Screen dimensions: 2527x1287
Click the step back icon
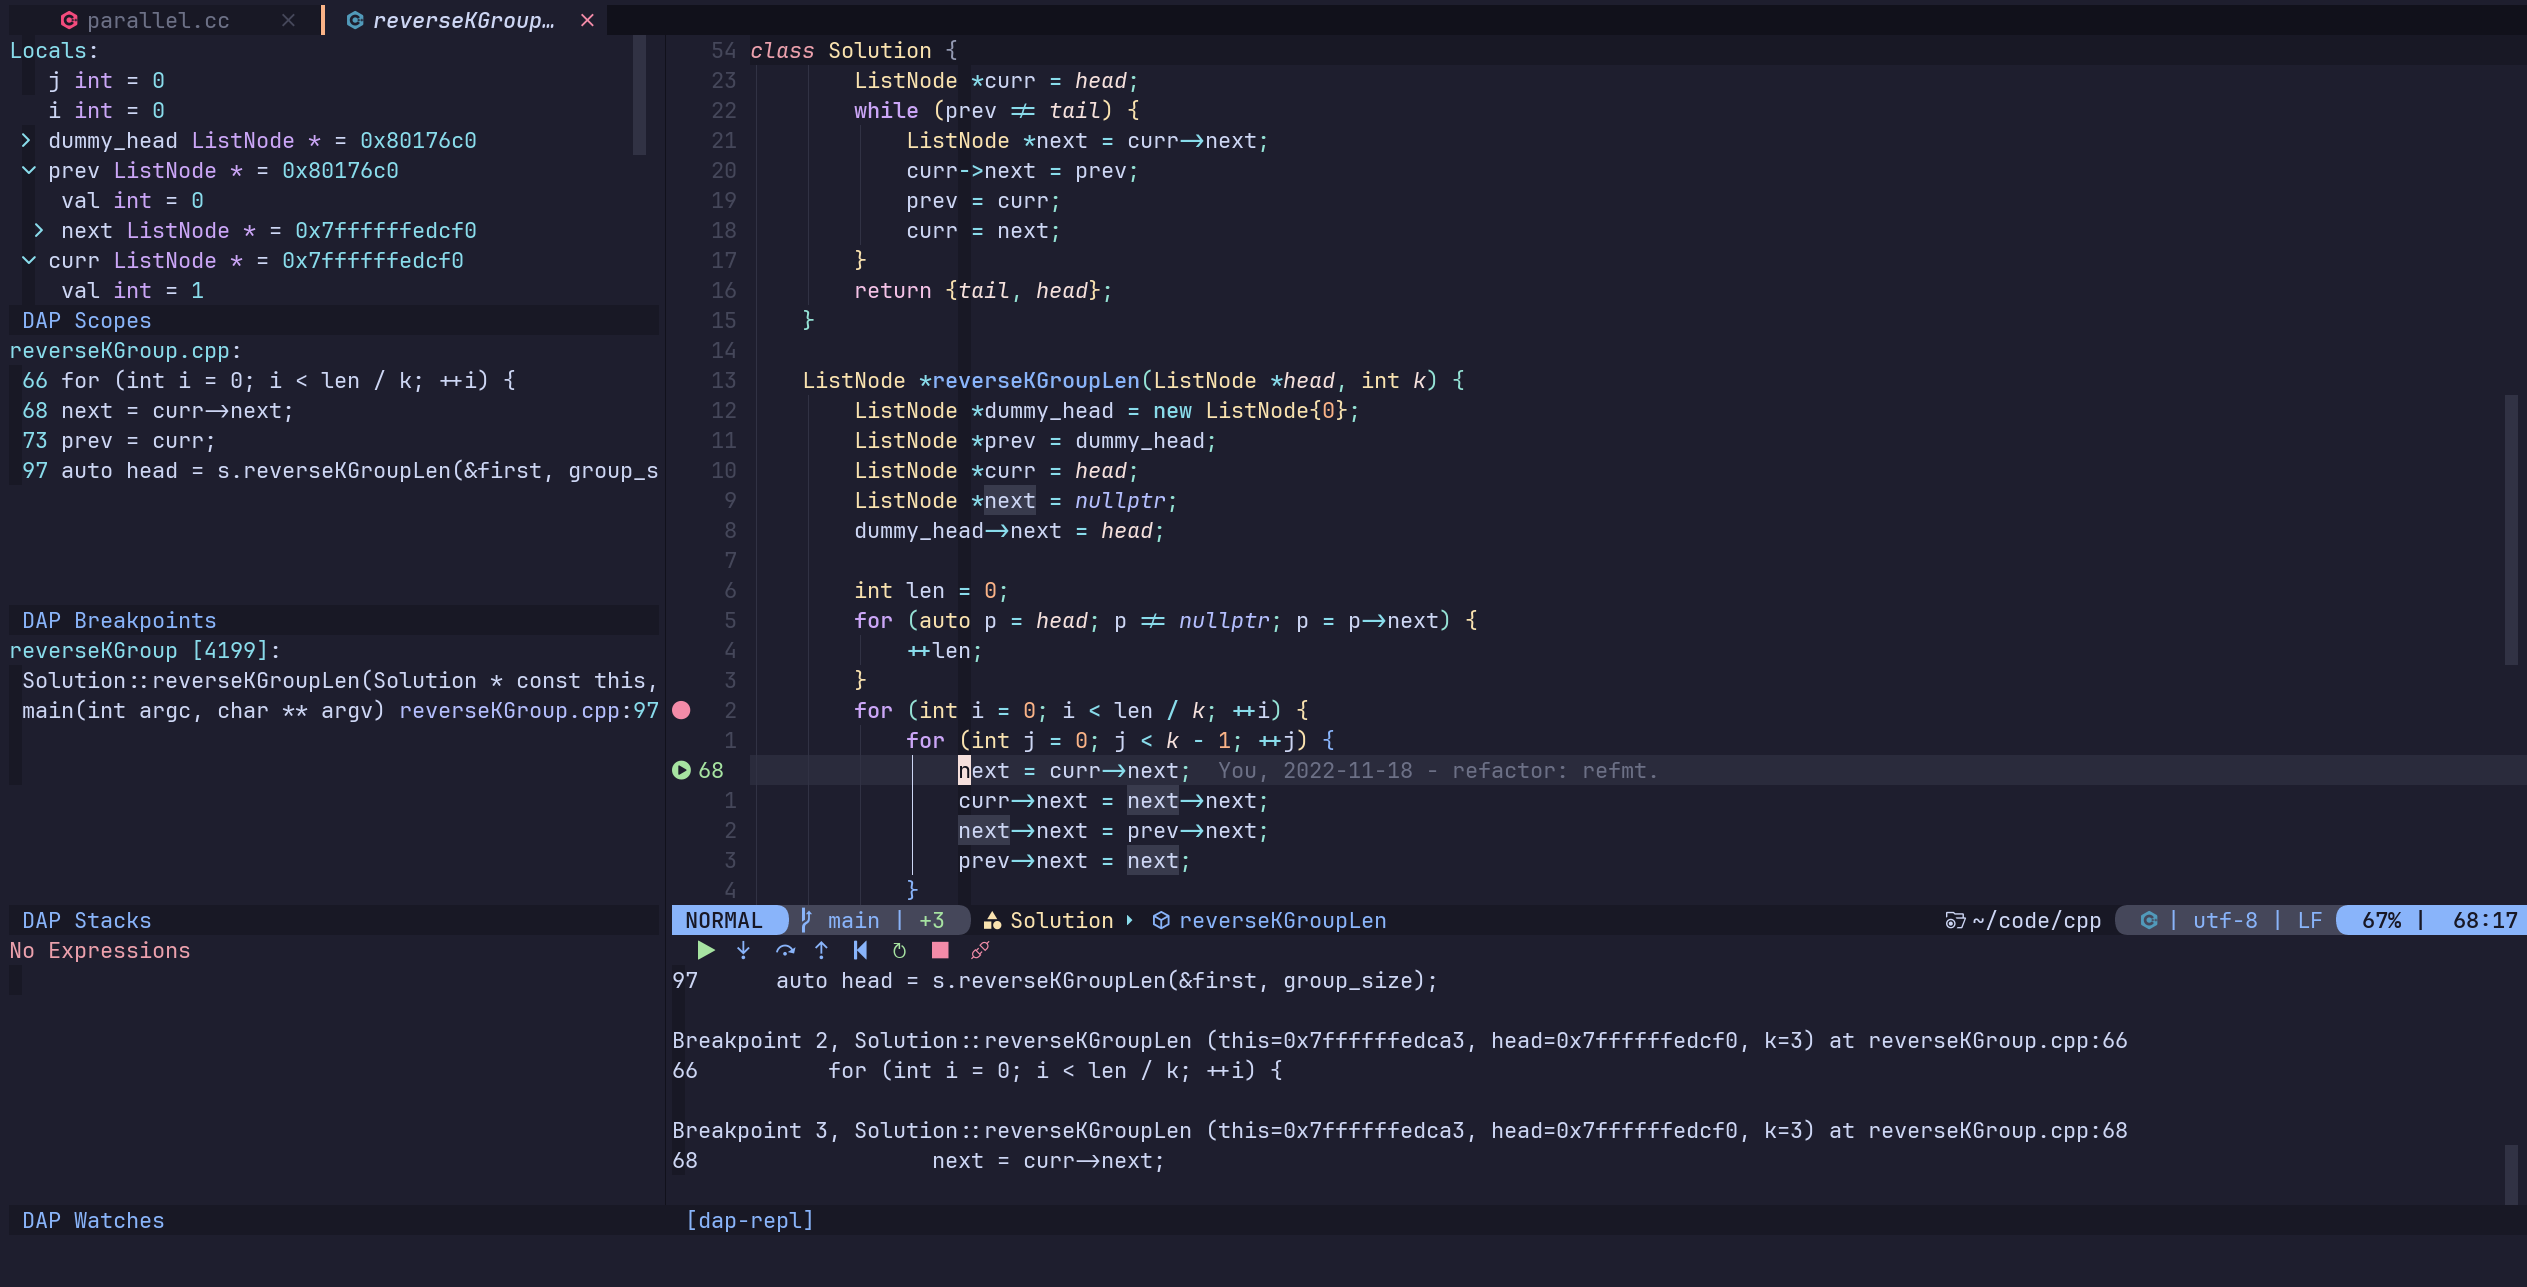860,951
